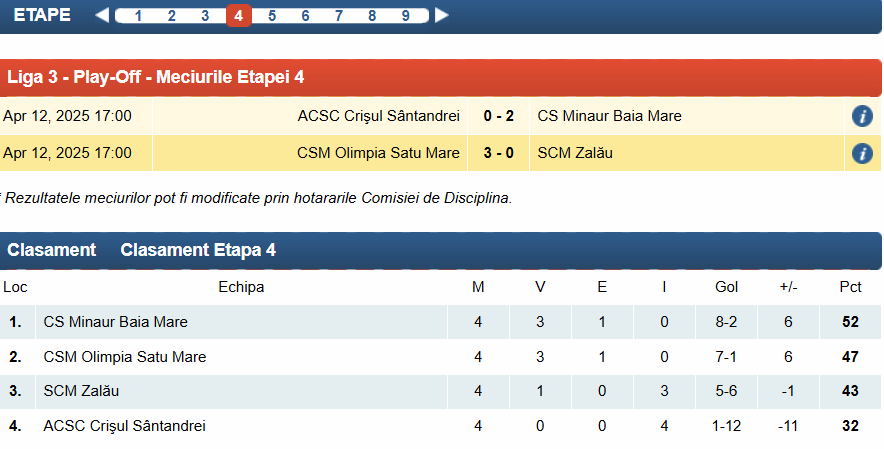884x449 pixels.
Task: Open info icon for Crișul Sântandrei match
Action: 862,116
